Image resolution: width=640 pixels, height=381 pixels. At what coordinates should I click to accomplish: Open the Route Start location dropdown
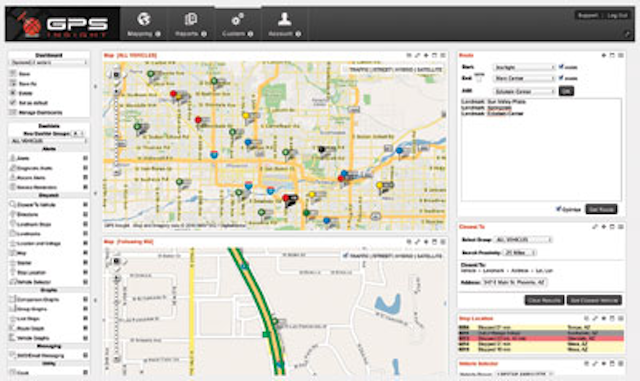pyautogui.click(x=524, y=67)
